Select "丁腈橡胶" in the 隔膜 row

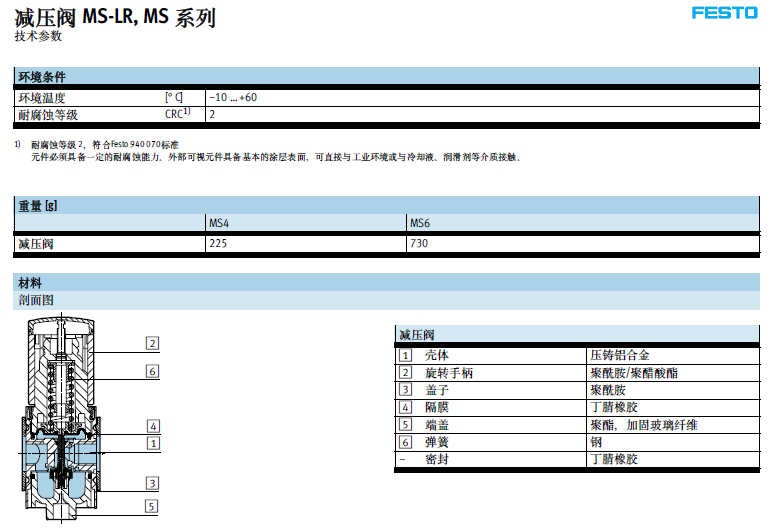(x=614, y=407)
